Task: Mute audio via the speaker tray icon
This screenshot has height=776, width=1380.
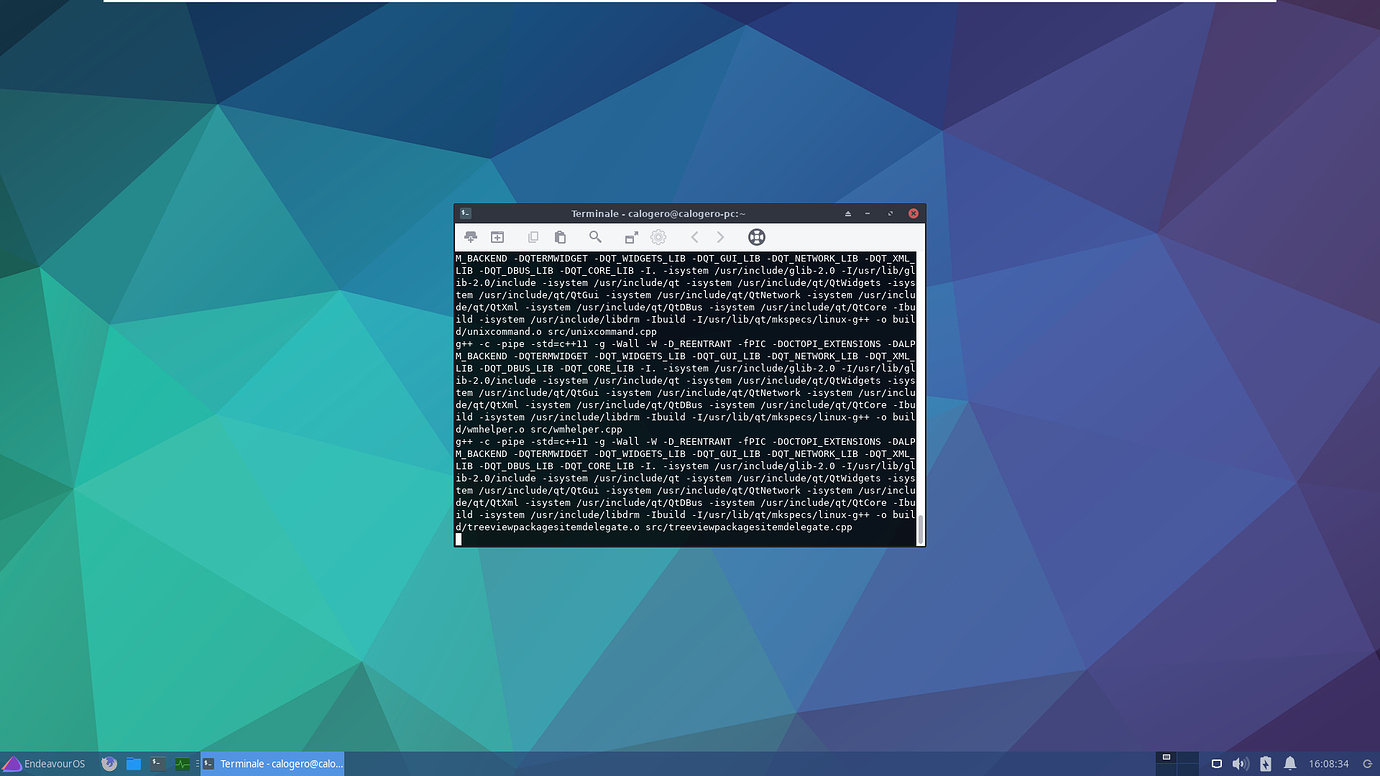Action: coord(1240,763)
